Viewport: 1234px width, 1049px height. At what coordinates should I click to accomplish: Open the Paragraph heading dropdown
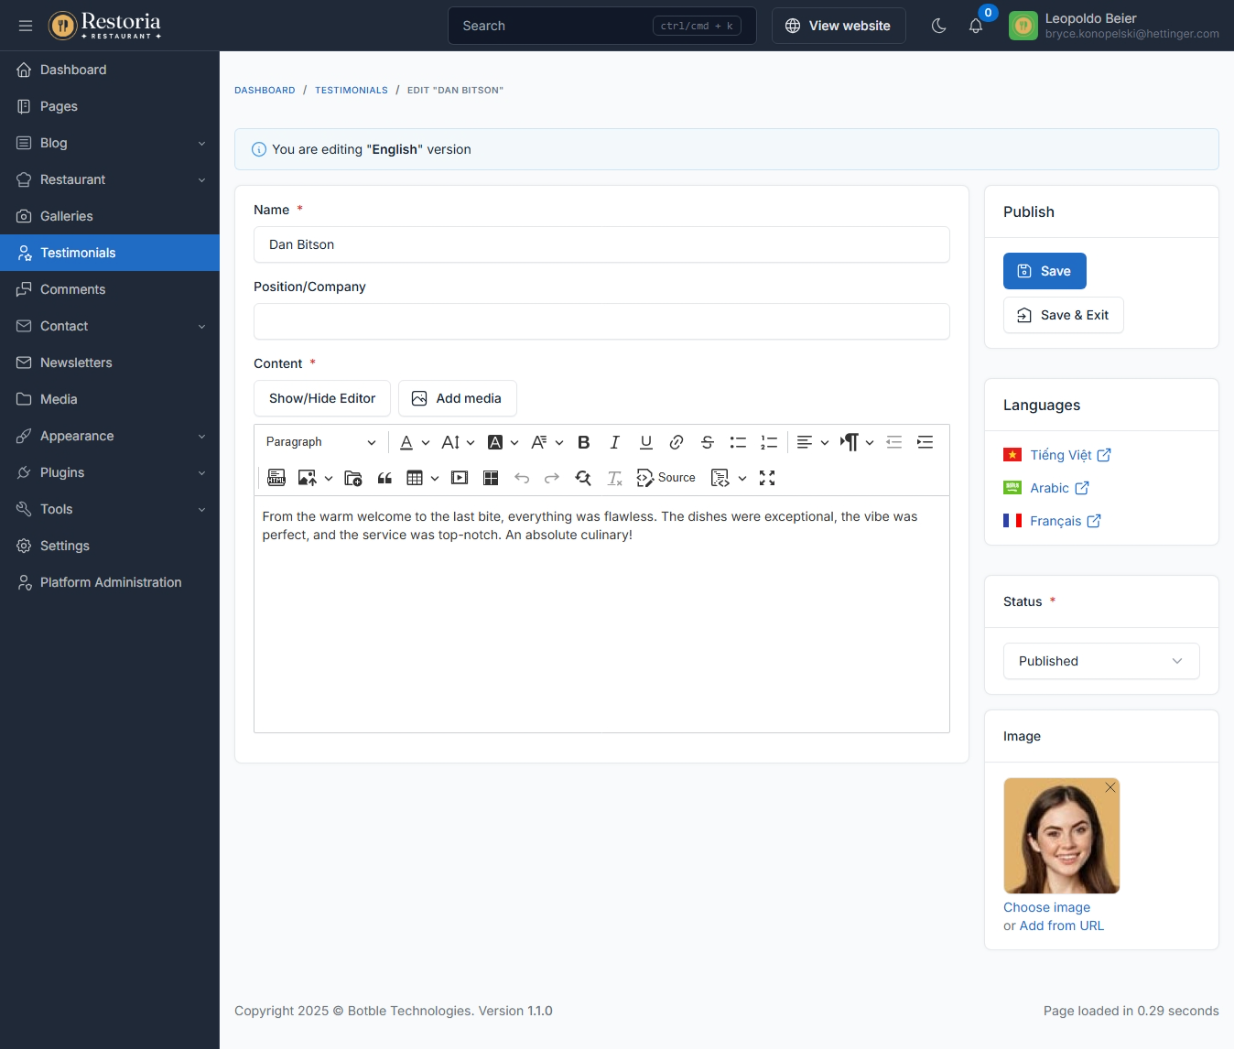[320, 442]
